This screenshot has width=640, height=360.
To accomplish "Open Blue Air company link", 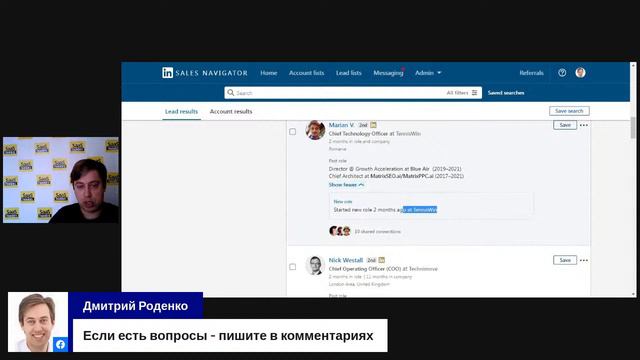I will (x=420, y=169).
